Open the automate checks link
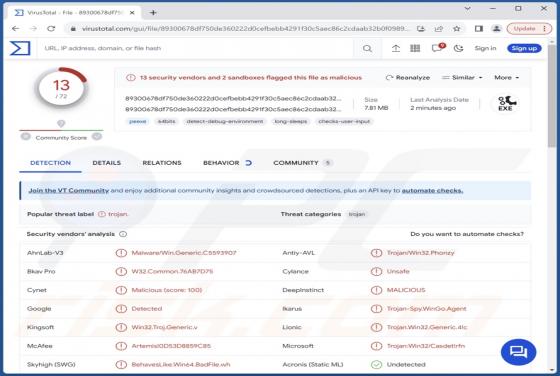560x376 pixels. click(x=432, y=191)
